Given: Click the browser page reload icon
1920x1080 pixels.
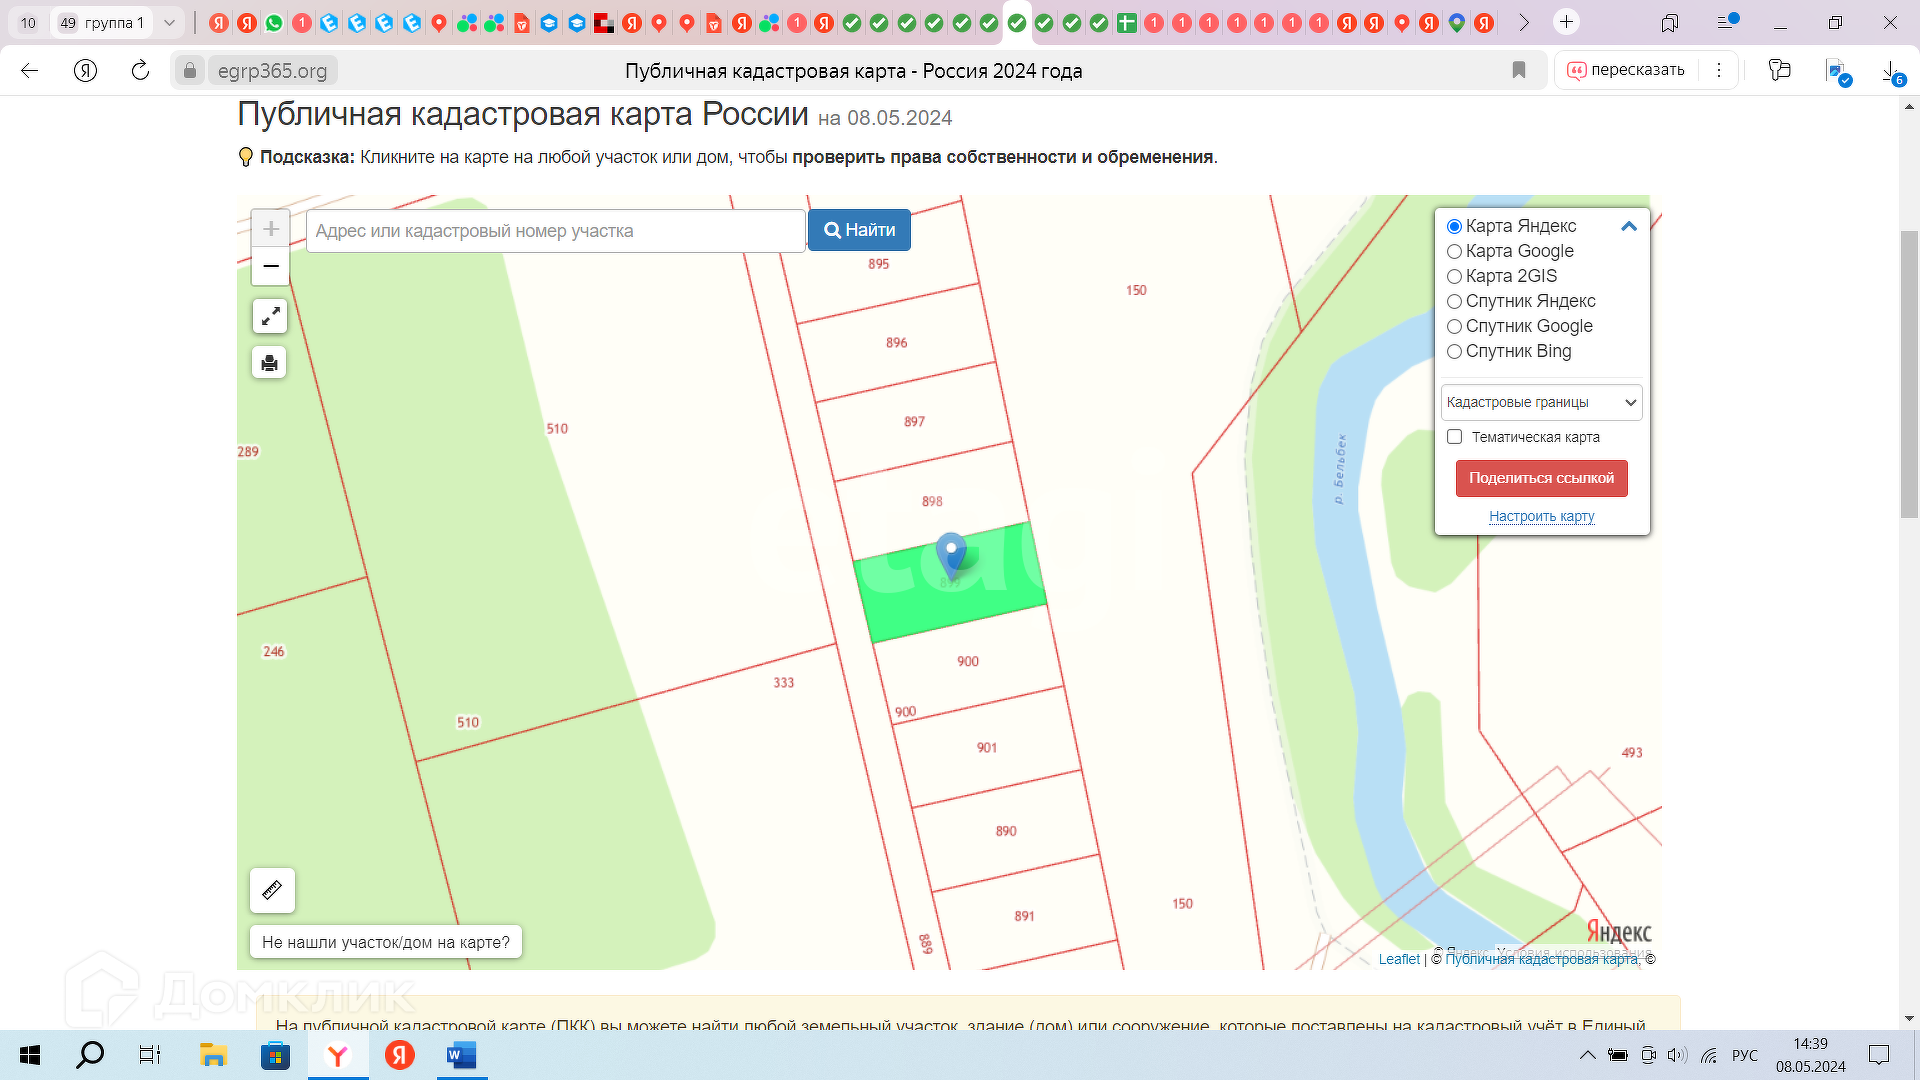Looking at the screenshot, I should click(140, 71).
